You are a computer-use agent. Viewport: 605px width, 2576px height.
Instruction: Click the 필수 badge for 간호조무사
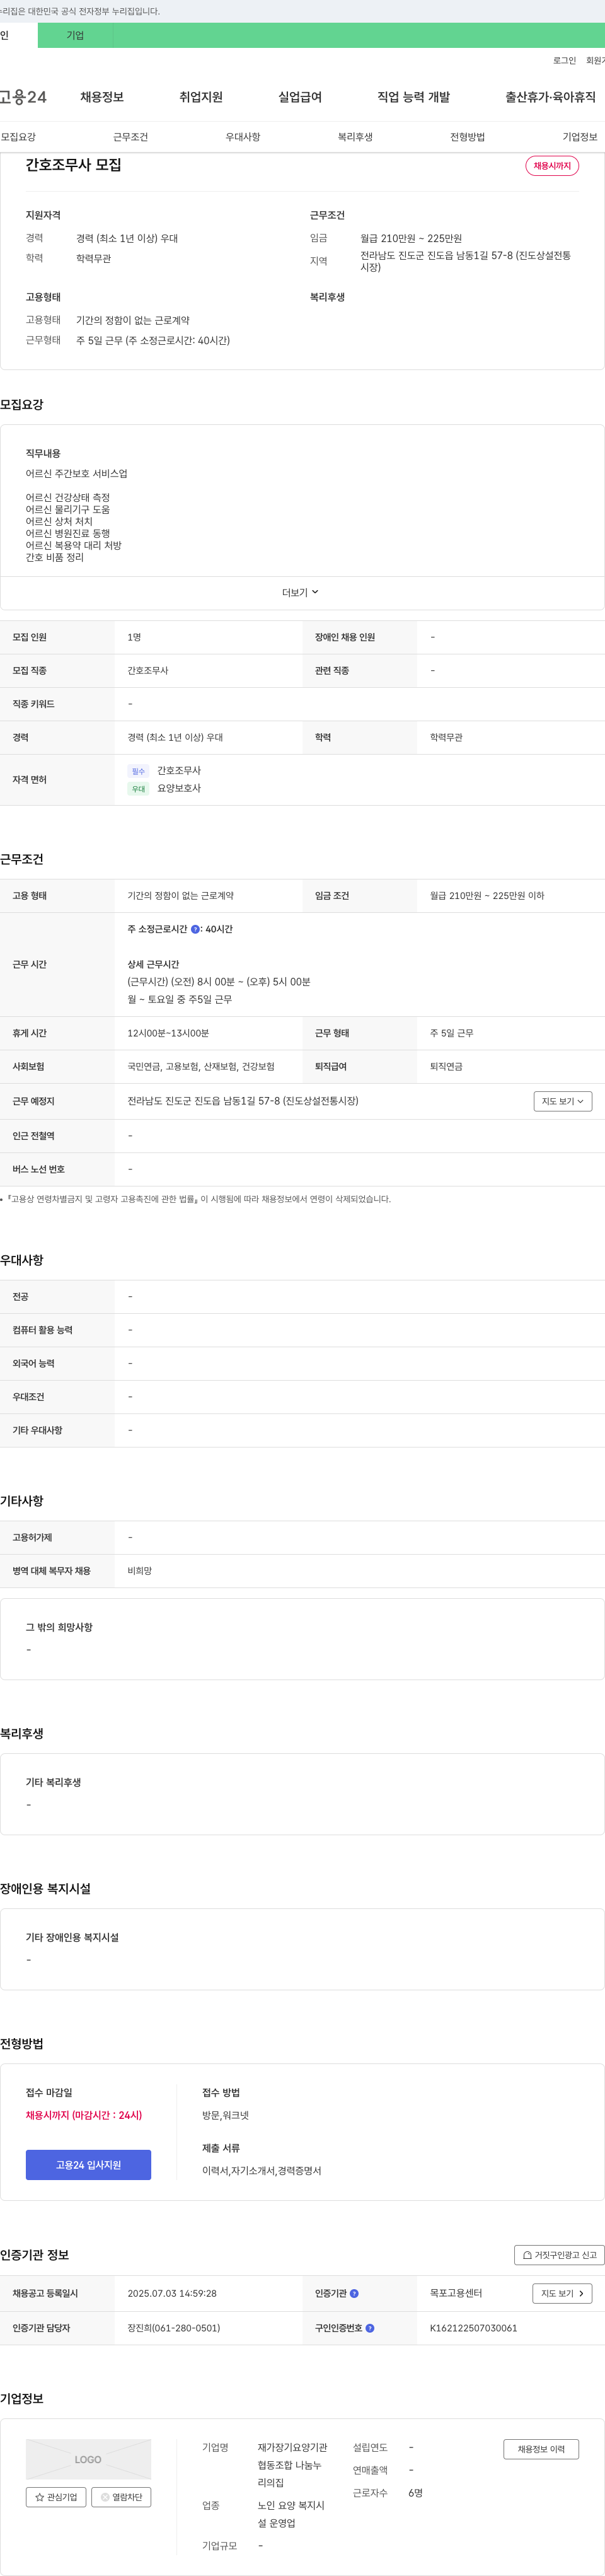138,771
